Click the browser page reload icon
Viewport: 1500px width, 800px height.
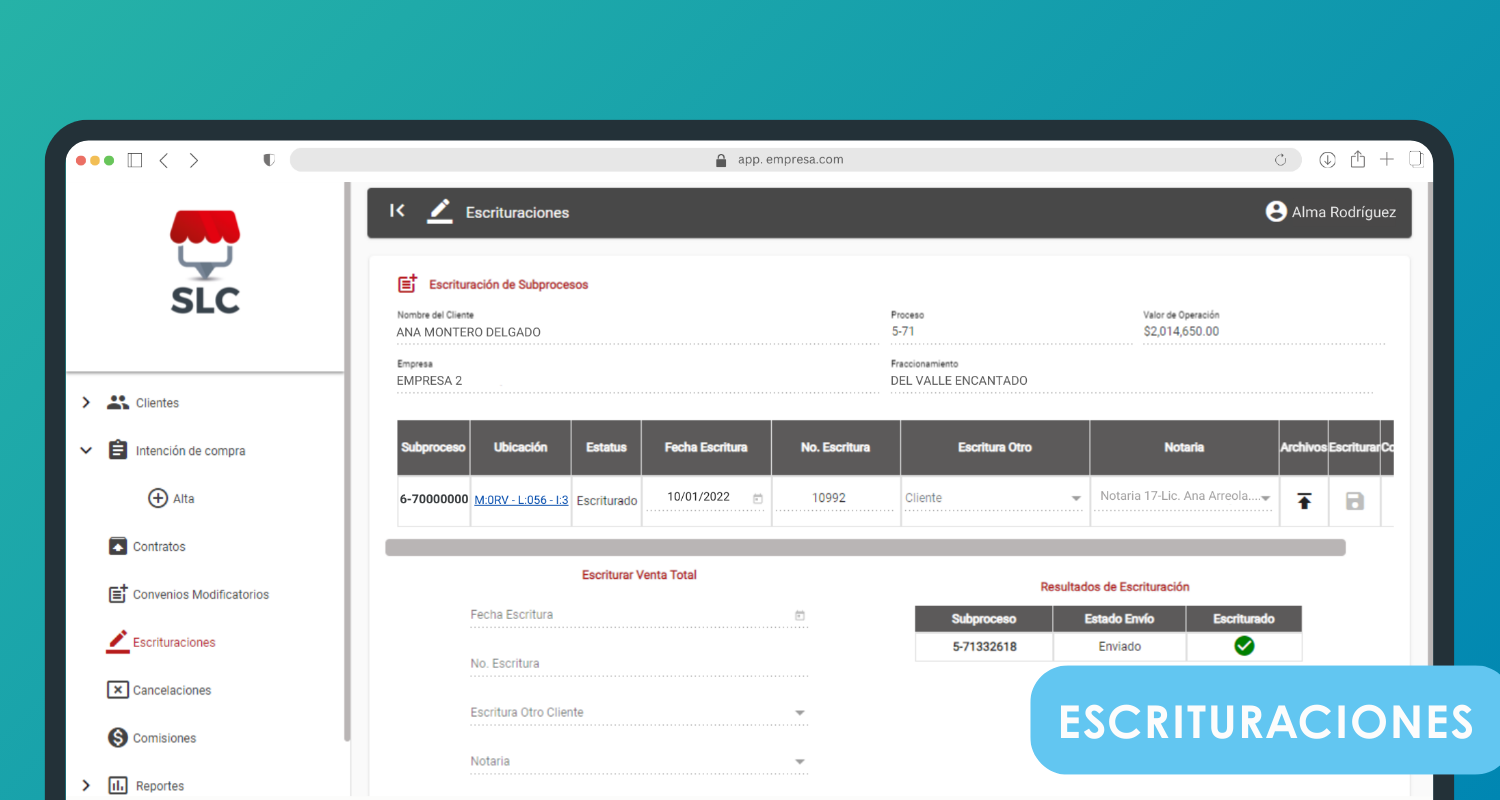[1280, 160]
